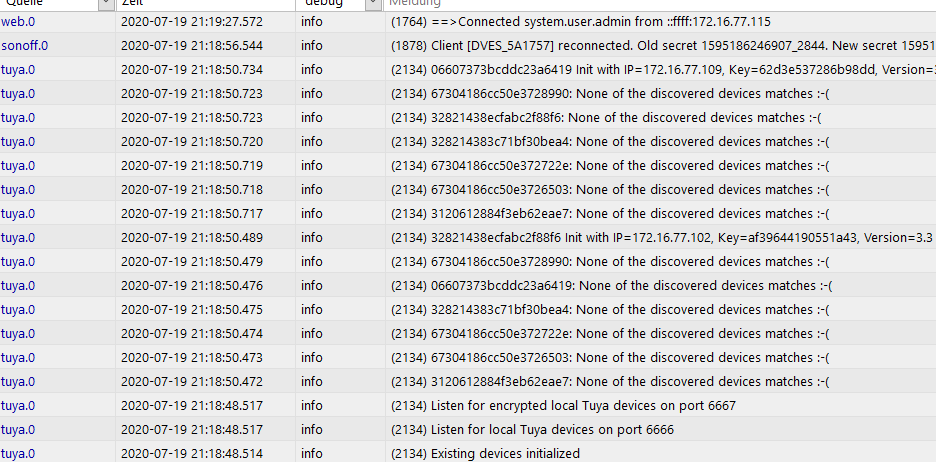Viewport: 936px width, 462px height.
Task: Click 'Listen for encrypted local Tuya devices' message
Action: [564, 406]
